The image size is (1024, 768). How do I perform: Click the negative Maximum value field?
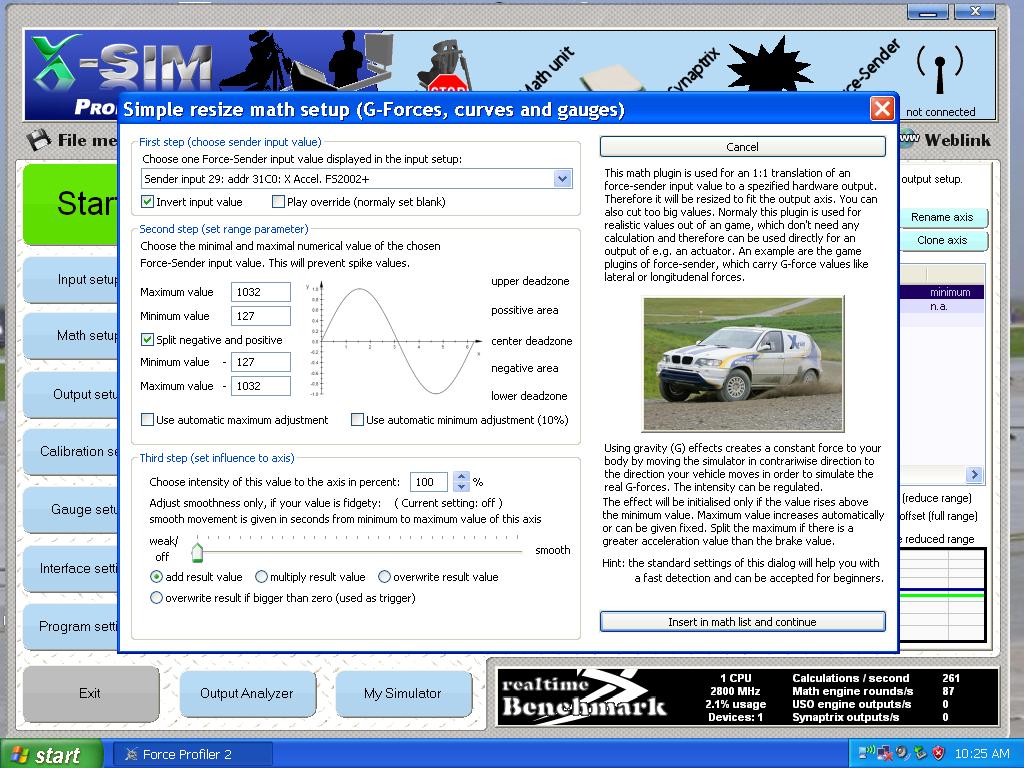point(261,386)
